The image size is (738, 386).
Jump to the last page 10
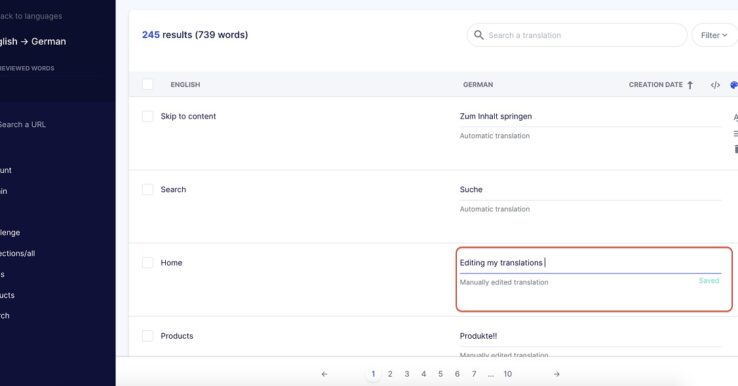pos(507,374)
